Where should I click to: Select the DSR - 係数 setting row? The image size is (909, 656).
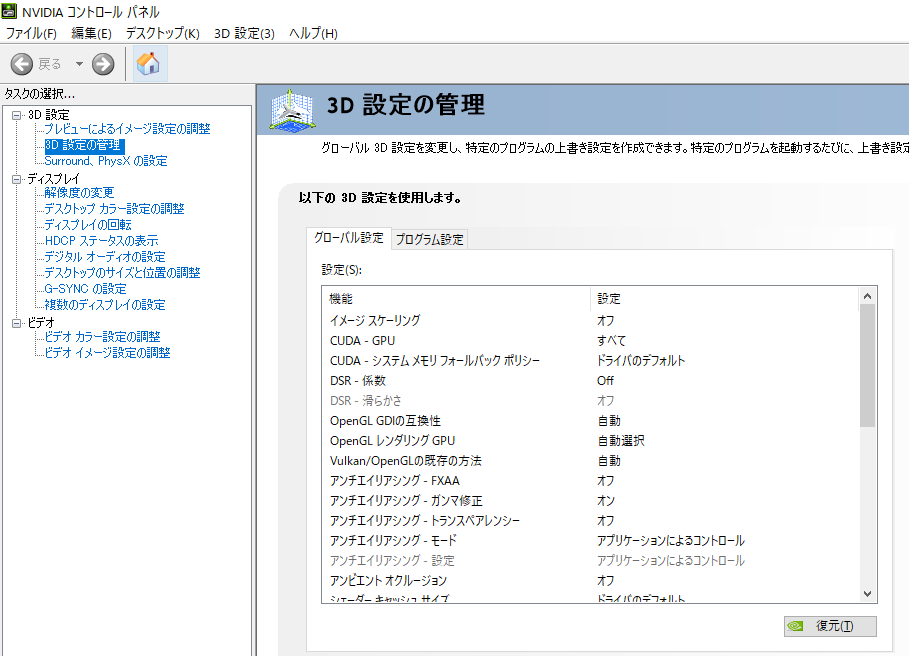590,381
